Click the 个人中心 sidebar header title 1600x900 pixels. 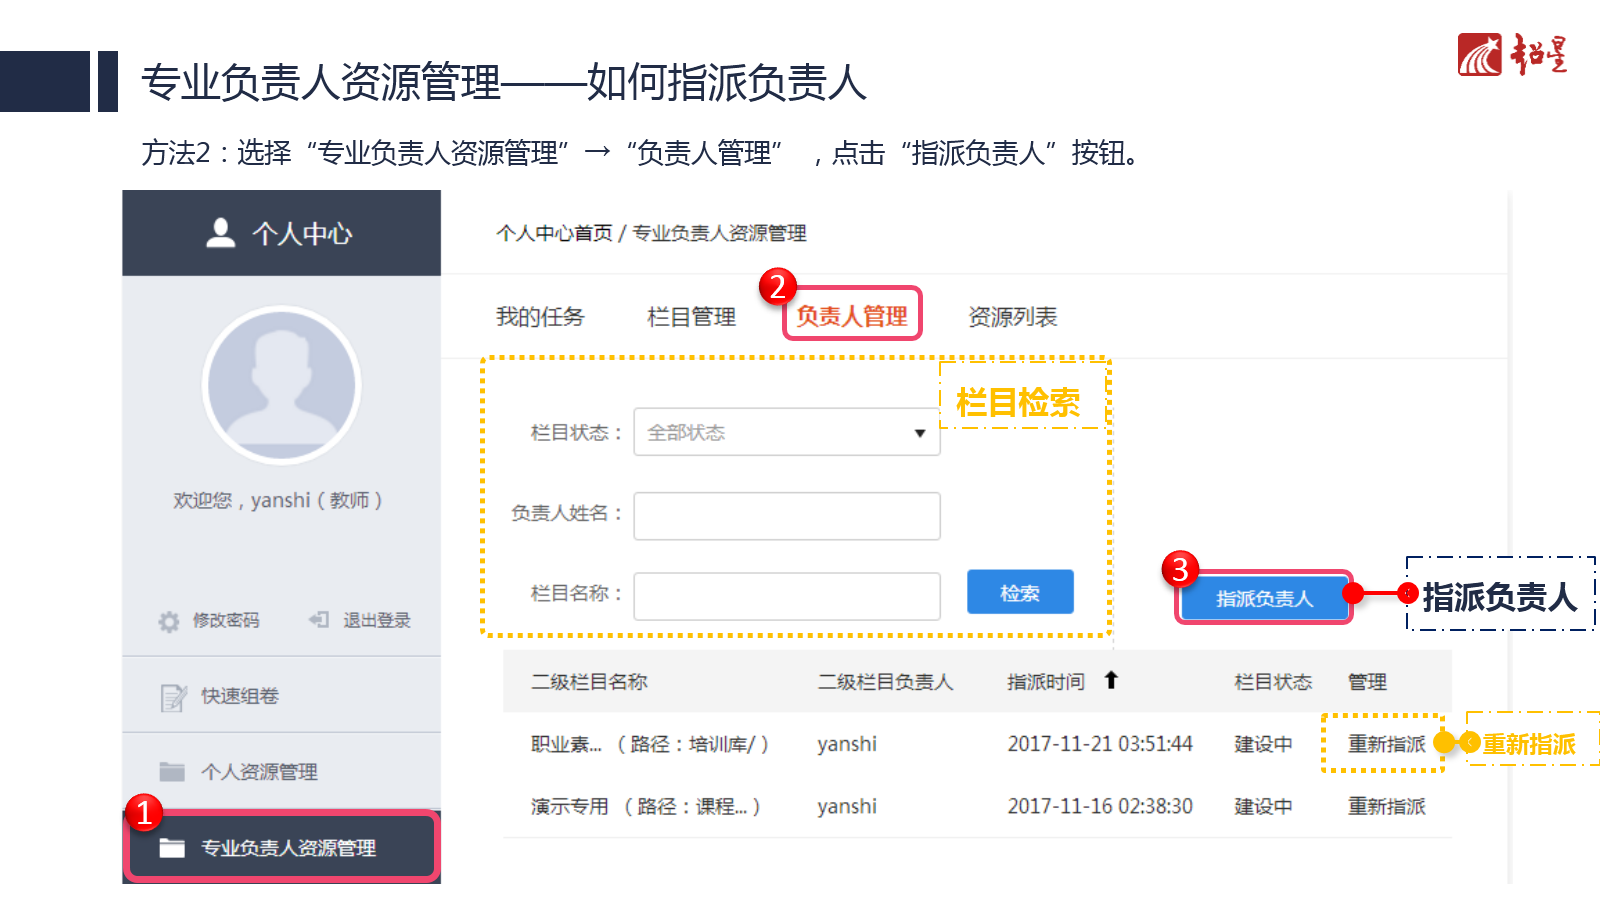[302, 234]
